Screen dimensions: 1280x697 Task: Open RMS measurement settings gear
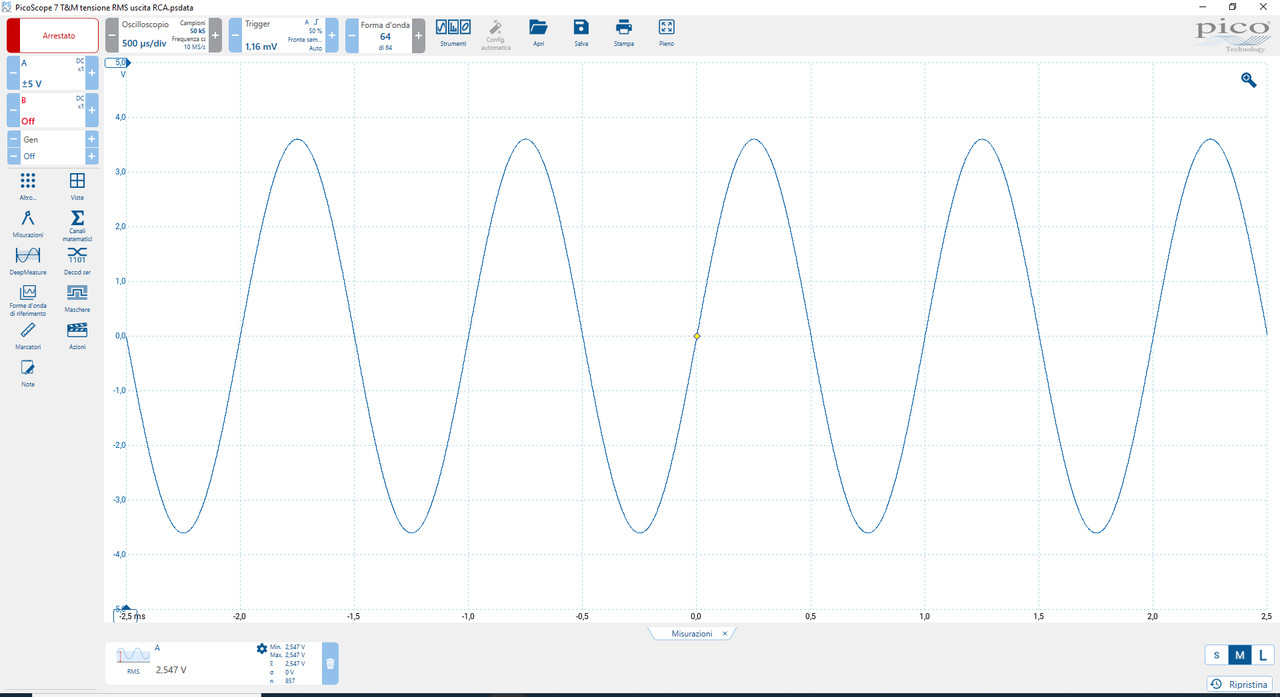point(262,649)
